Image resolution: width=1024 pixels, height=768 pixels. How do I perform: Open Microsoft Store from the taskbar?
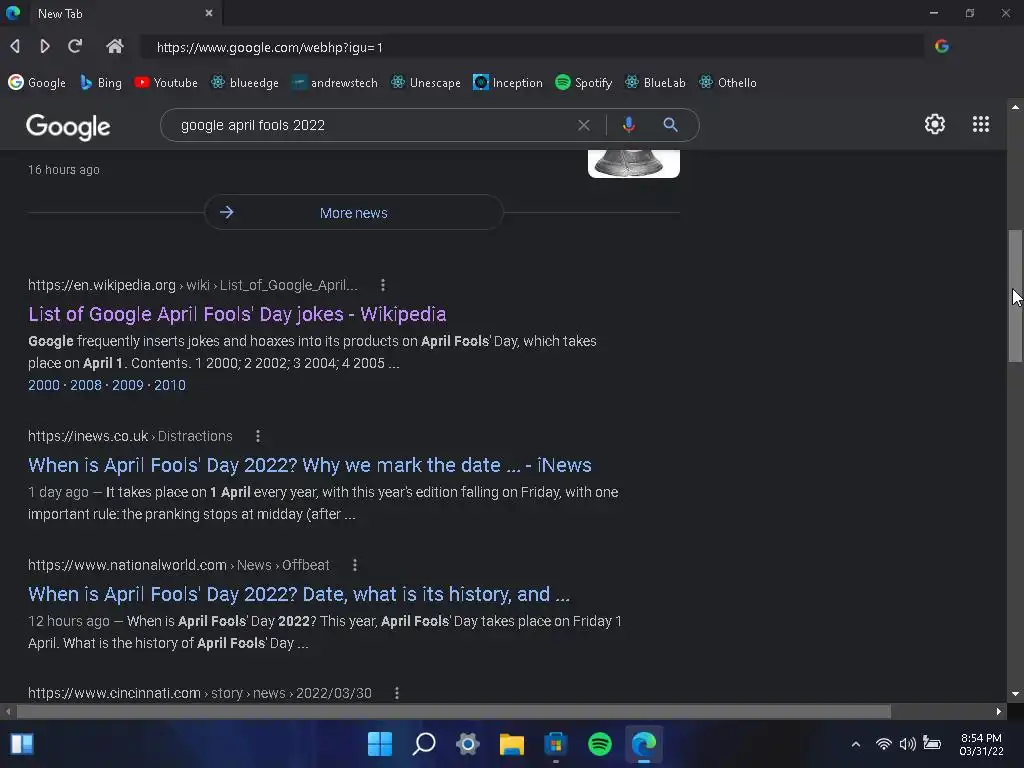pyautogui.click(x=556, y=744)
